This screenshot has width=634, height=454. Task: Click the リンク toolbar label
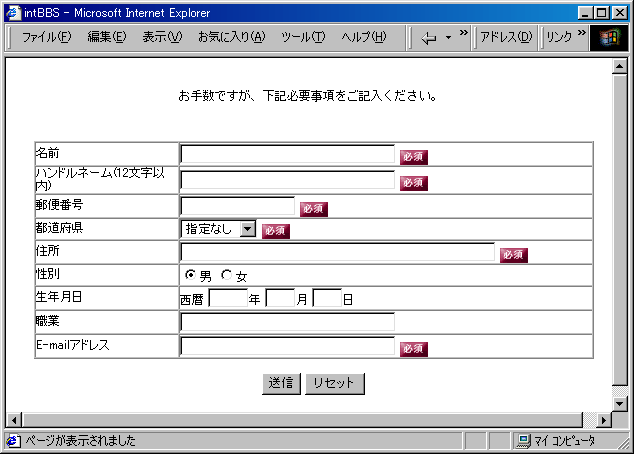tap(559, 37)
